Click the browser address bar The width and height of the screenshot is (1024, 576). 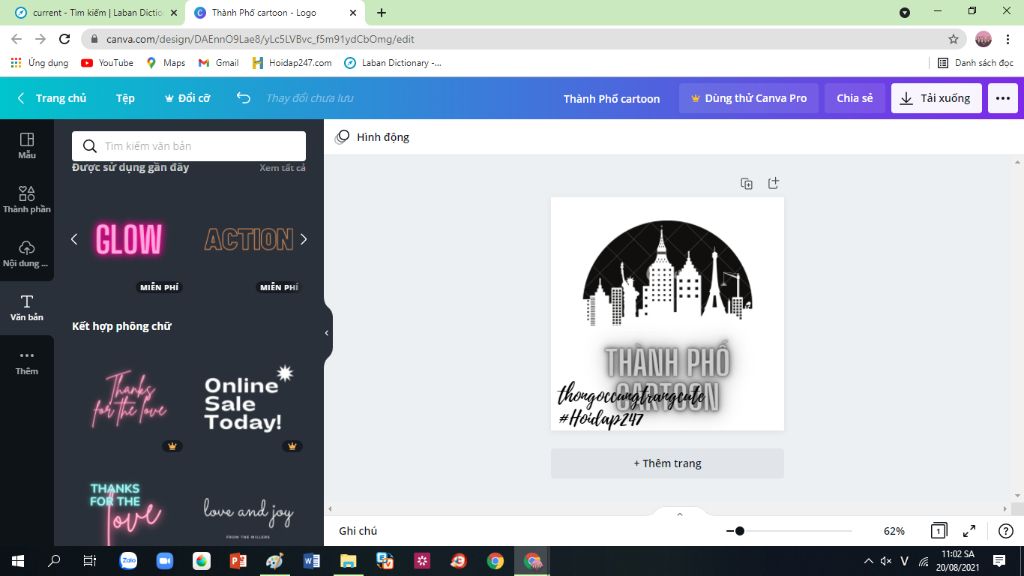coord(522,39)
